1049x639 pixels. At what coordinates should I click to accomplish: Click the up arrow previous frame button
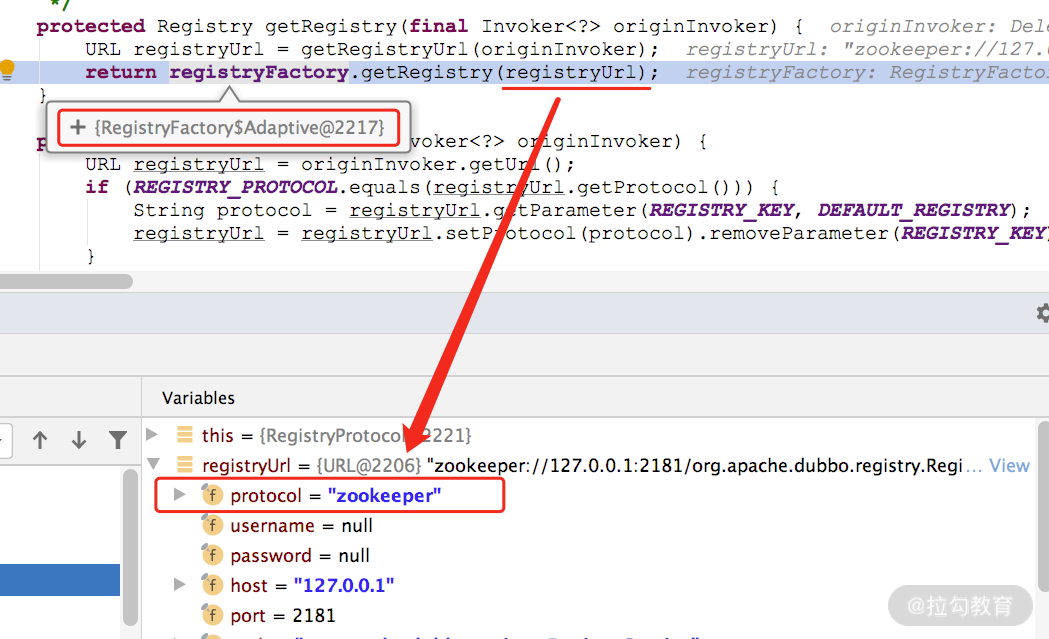(x=40, y=440)
